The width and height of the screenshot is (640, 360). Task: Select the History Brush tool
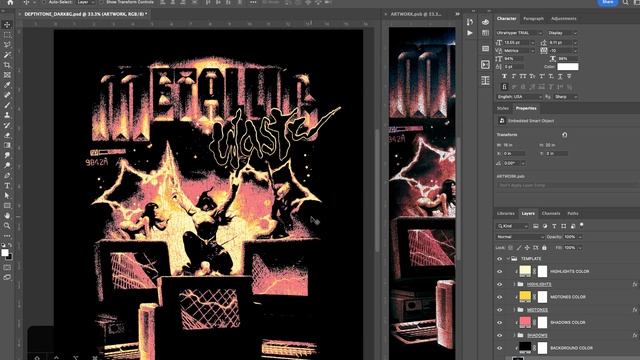[x=7, y=125]
